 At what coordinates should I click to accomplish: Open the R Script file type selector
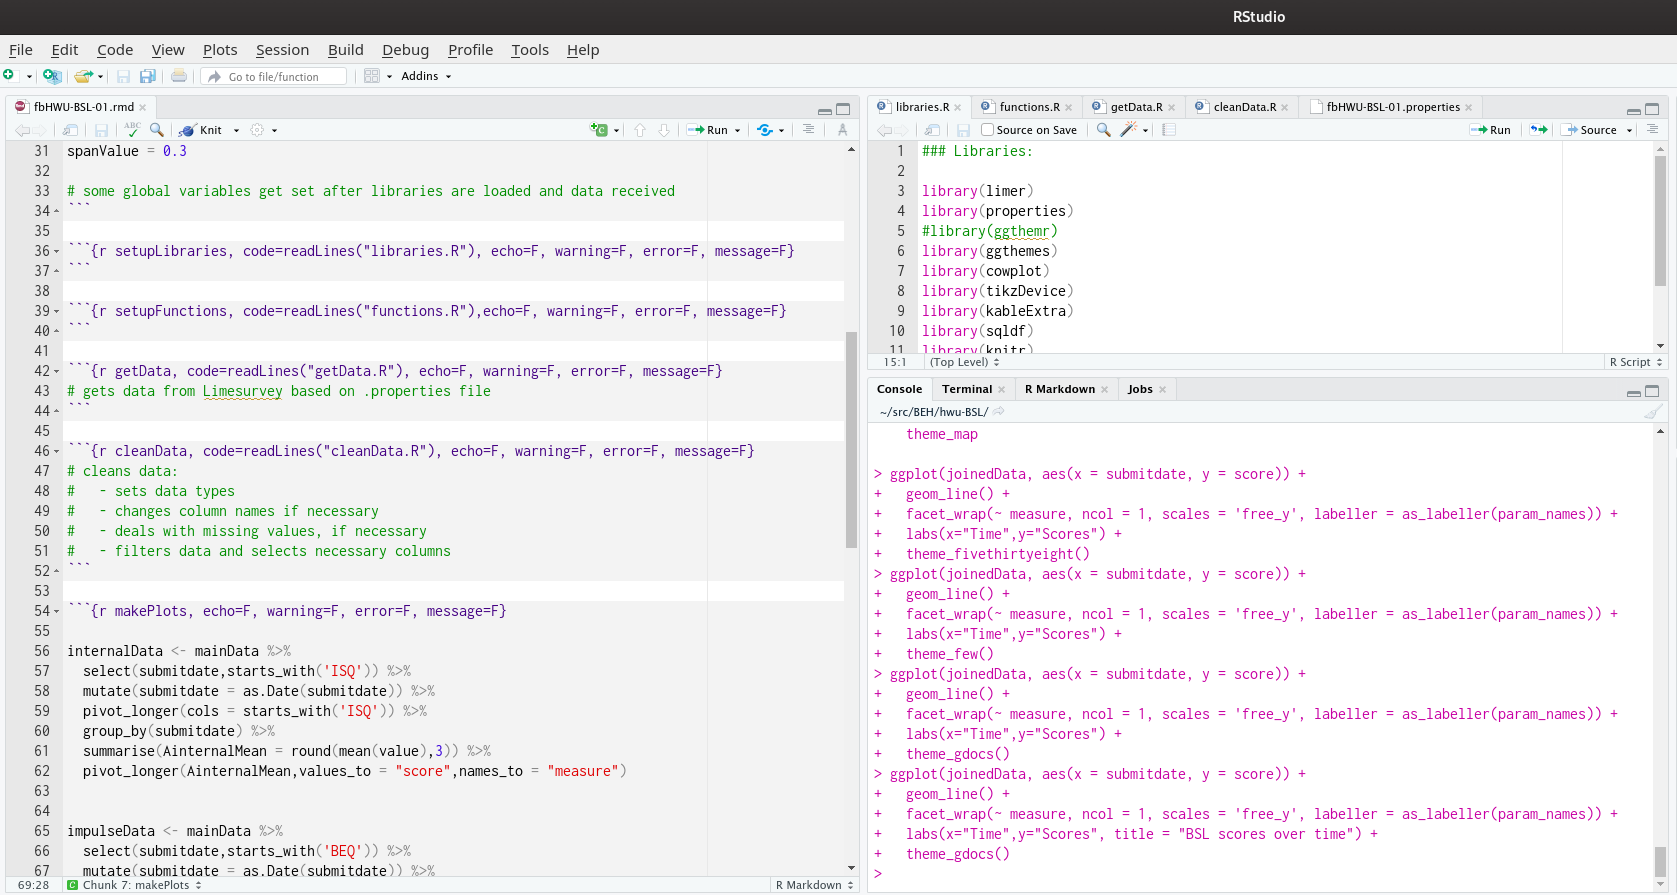click(1635, 362)
